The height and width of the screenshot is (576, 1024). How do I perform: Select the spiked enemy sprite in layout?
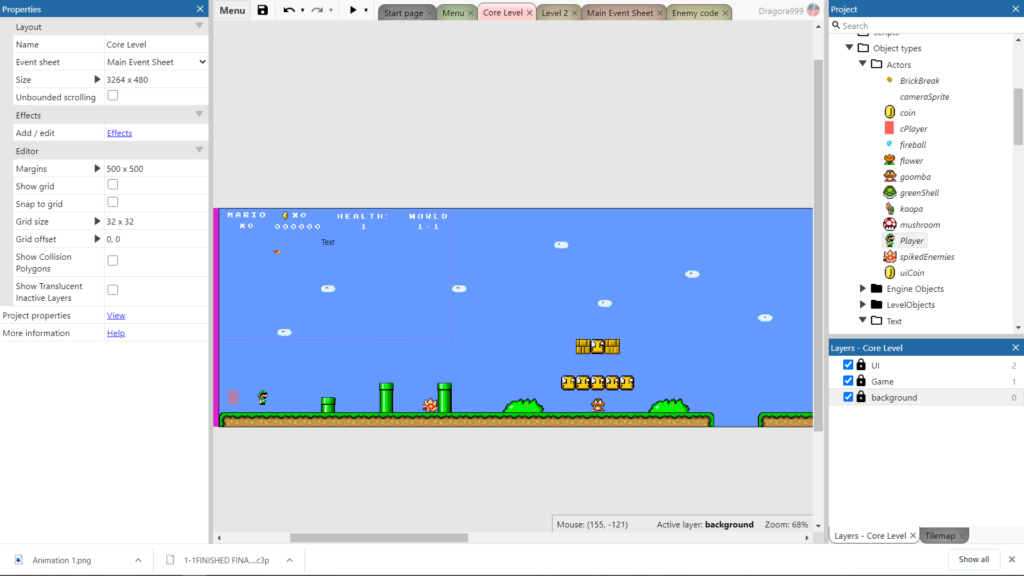pos(430,405)
